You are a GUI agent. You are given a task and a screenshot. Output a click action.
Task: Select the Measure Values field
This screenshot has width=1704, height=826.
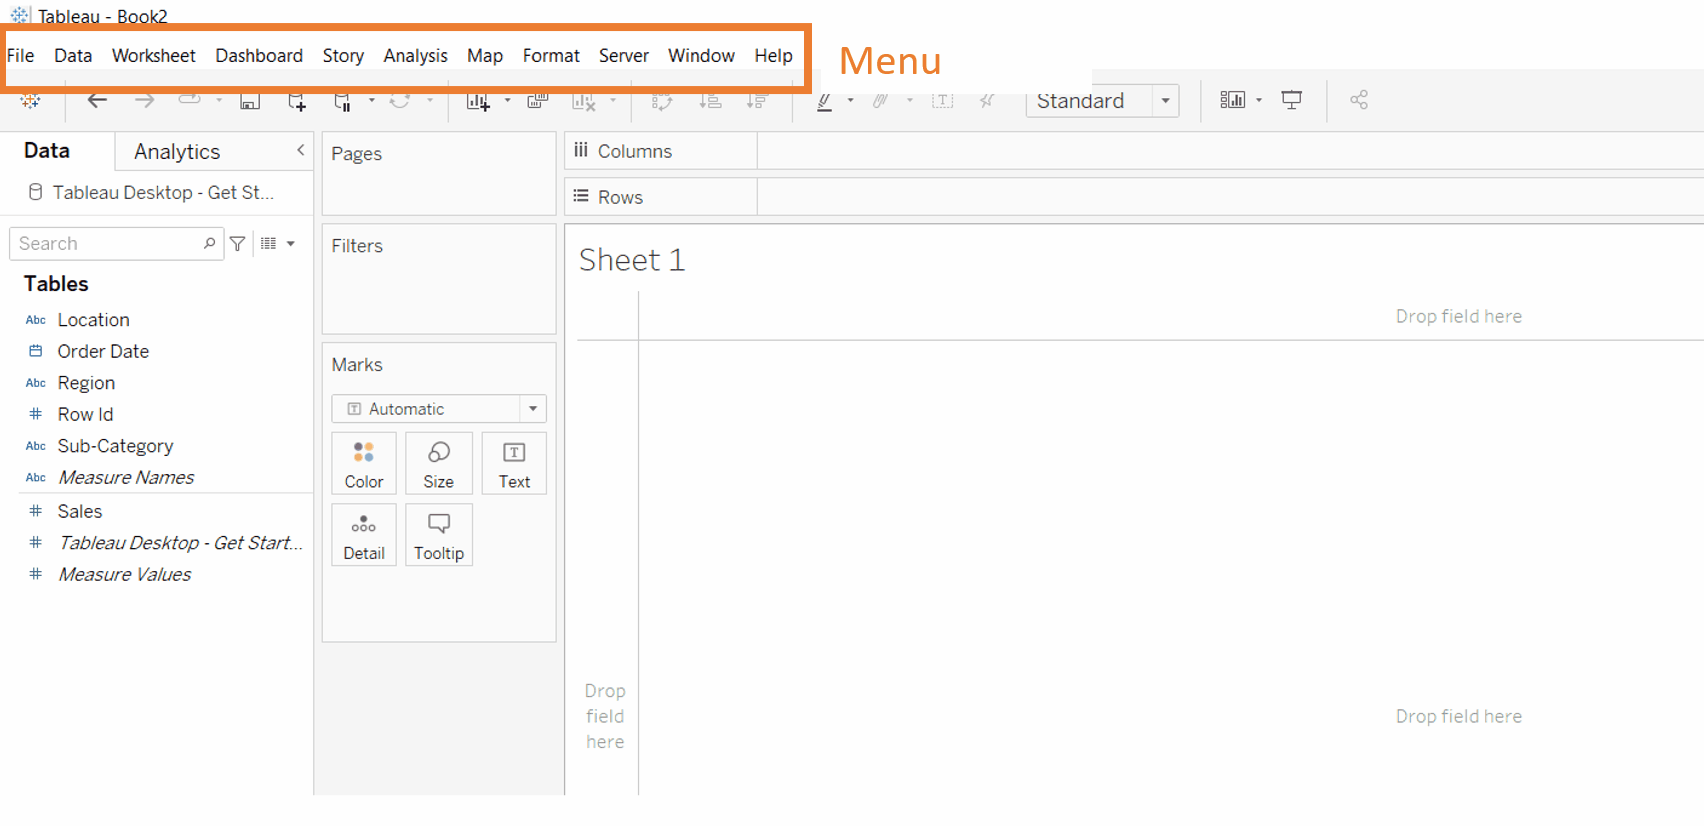click(125, 574)
